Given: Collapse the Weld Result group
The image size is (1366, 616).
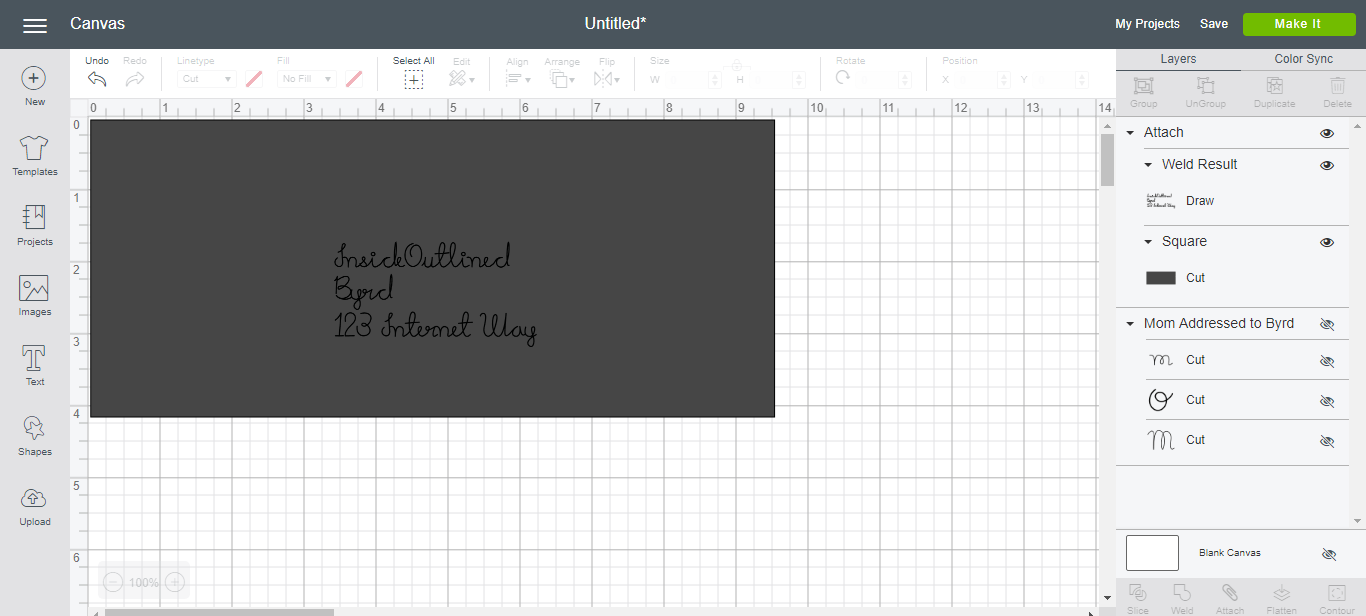Looking at the screenshot, I should 1147,164.
